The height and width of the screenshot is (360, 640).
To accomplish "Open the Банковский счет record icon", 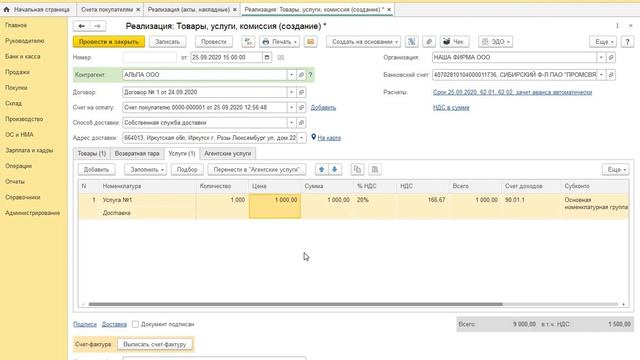I will [611, 75].
